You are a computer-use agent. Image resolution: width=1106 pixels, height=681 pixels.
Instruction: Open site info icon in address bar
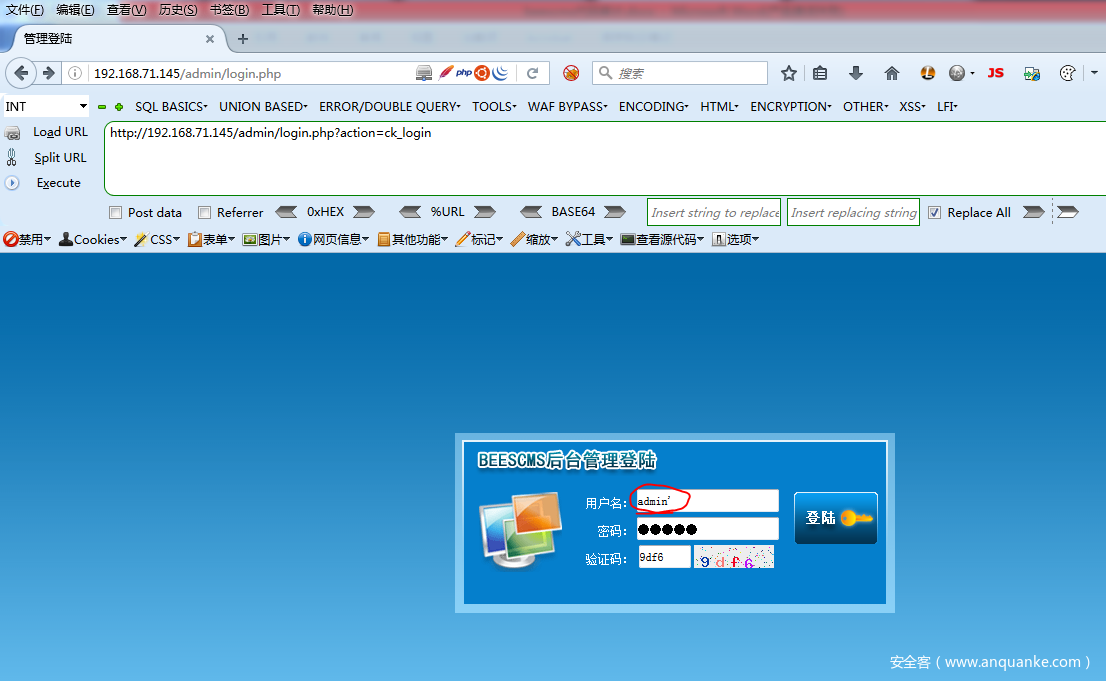tap(75, 73)
